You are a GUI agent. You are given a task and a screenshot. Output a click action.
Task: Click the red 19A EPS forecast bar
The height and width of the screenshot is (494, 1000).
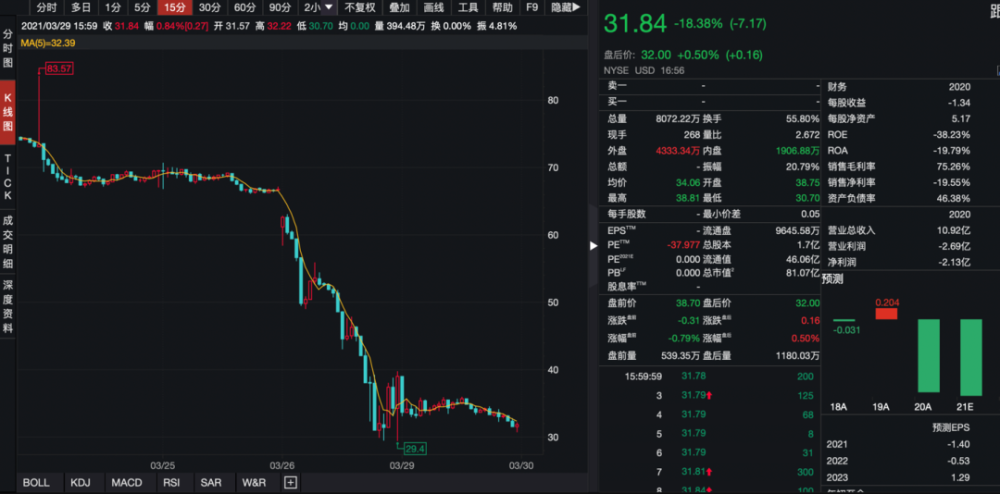887,313
